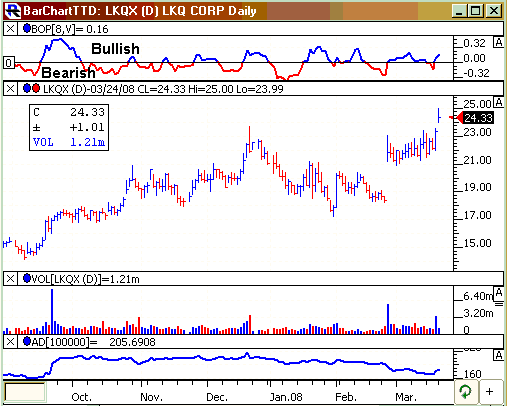Click the LKQX (D)-03/24/08 header text
The image size is (507, 406).
point(163,89)
